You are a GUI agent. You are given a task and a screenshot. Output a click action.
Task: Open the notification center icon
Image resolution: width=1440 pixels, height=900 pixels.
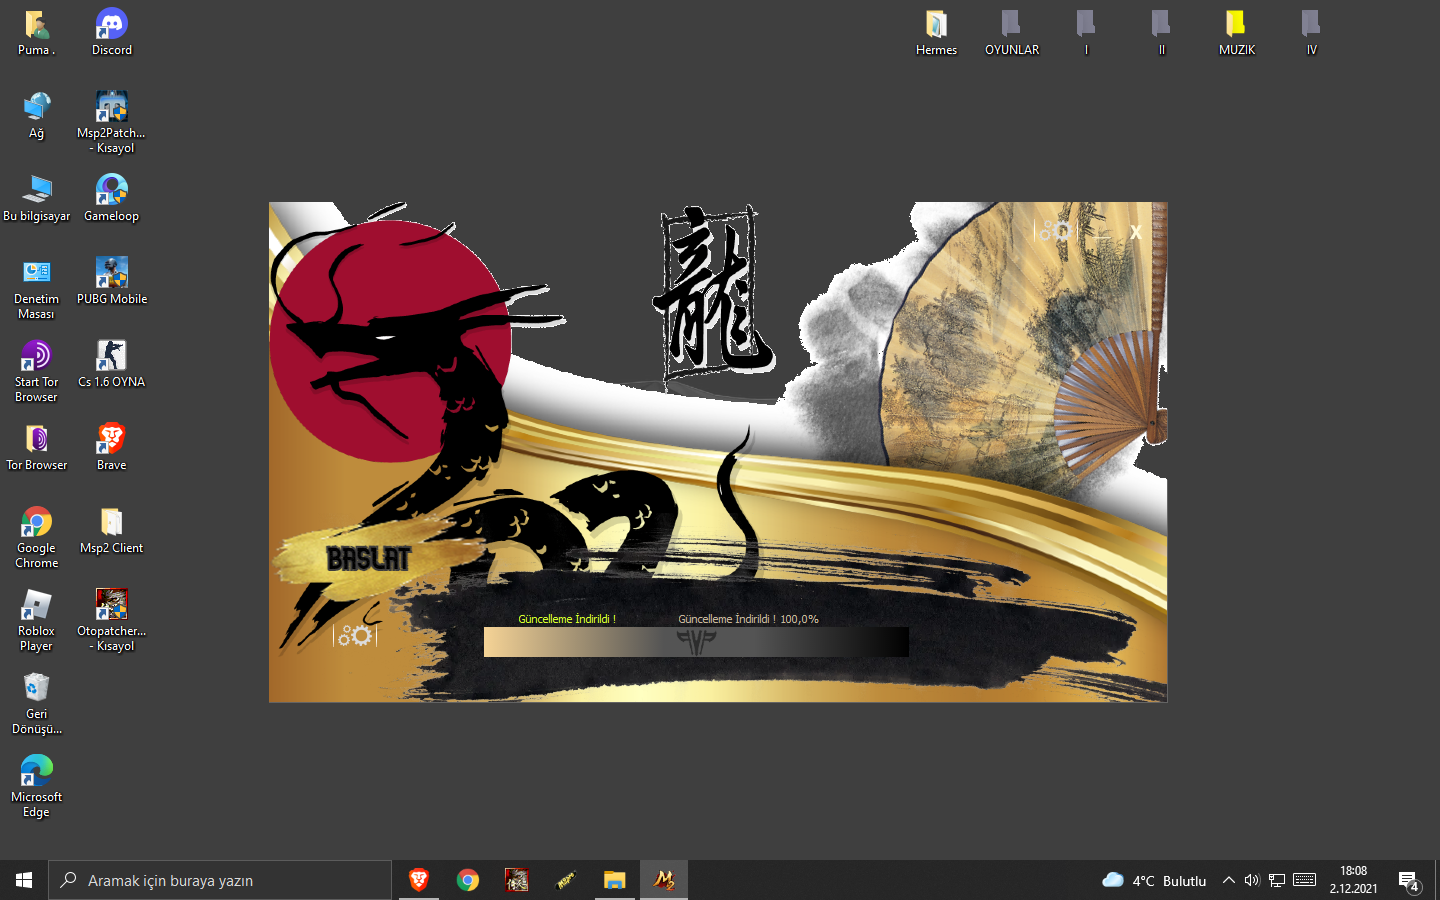pyautogui.click(x=1409, y=881)
